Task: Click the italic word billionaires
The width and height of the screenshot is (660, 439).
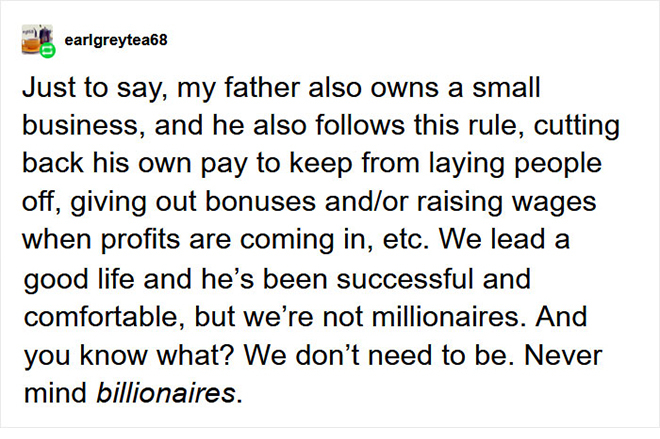Action: 166,393
